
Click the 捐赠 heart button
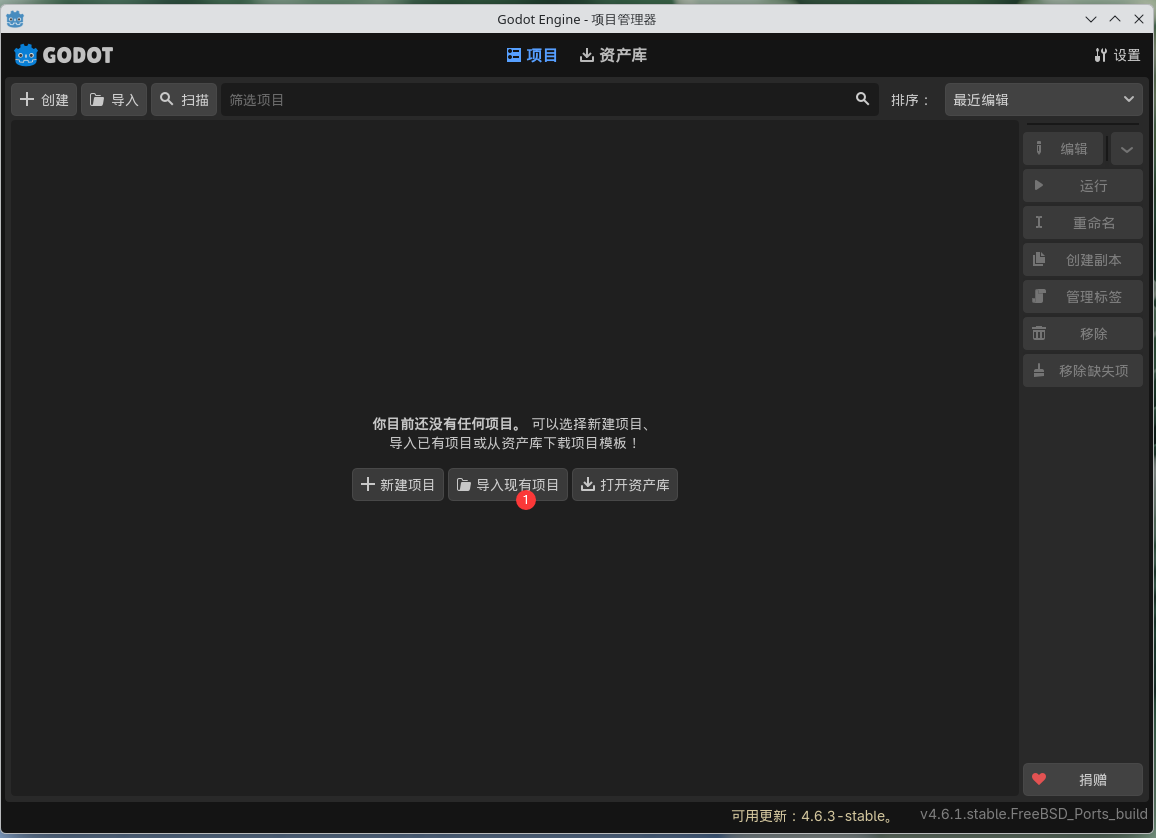click(x=1083, y=780)
